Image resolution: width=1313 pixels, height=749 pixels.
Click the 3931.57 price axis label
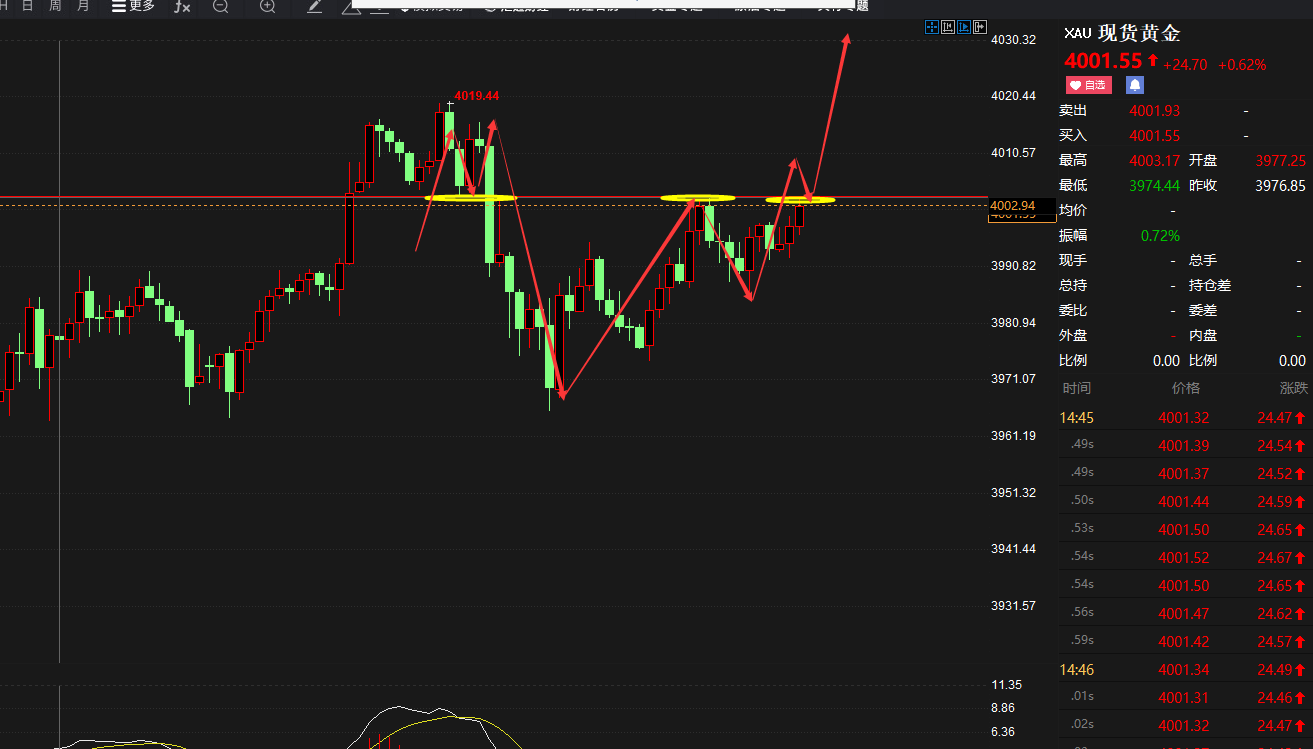coord(1013,606)
